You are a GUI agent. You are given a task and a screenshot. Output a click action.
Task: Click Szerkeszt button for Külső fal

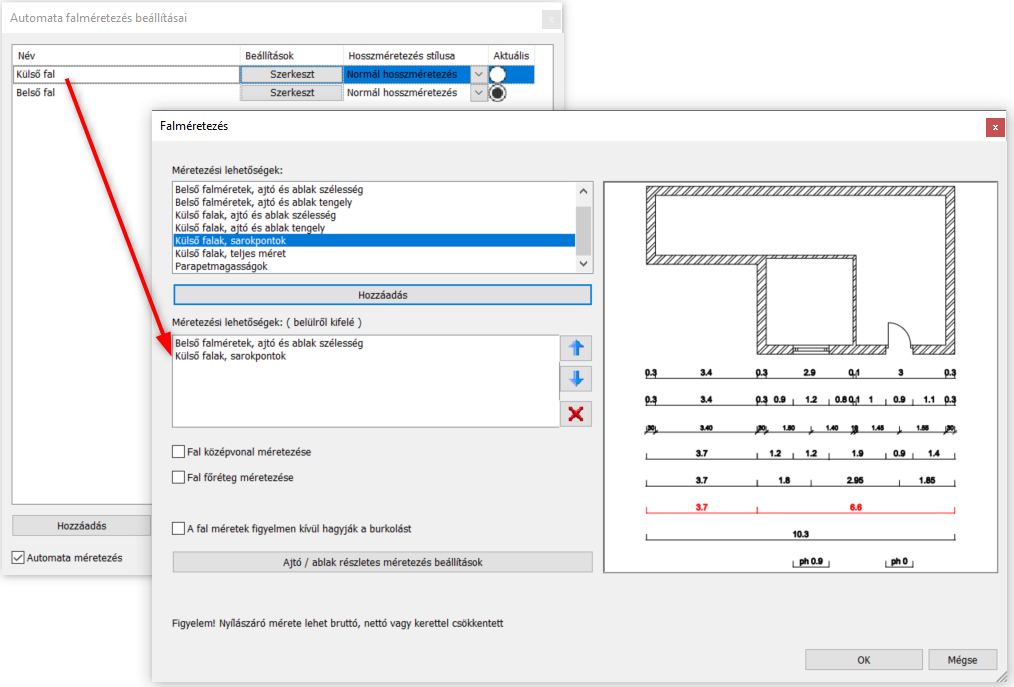coord(292,74)
